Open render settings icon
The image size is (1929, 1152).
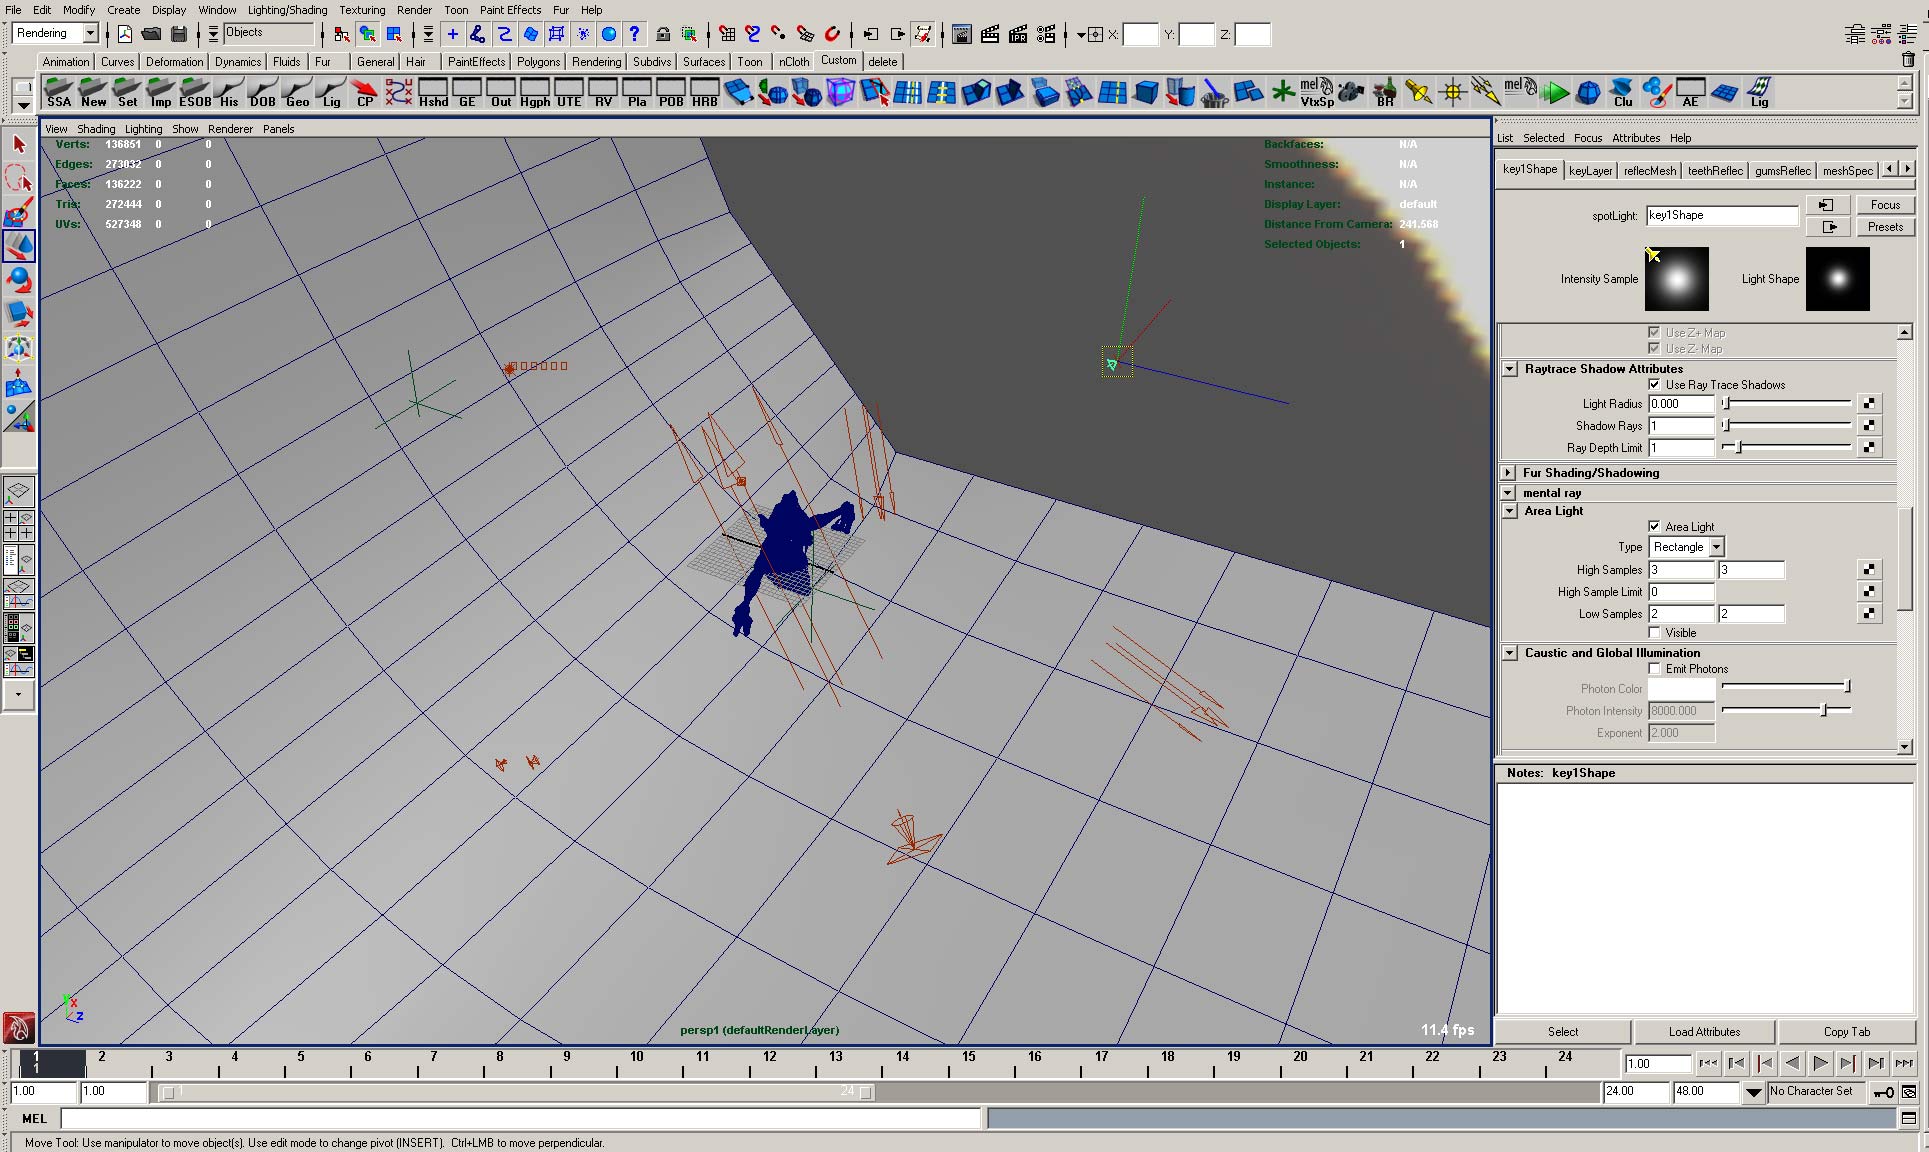point(1046,34)
